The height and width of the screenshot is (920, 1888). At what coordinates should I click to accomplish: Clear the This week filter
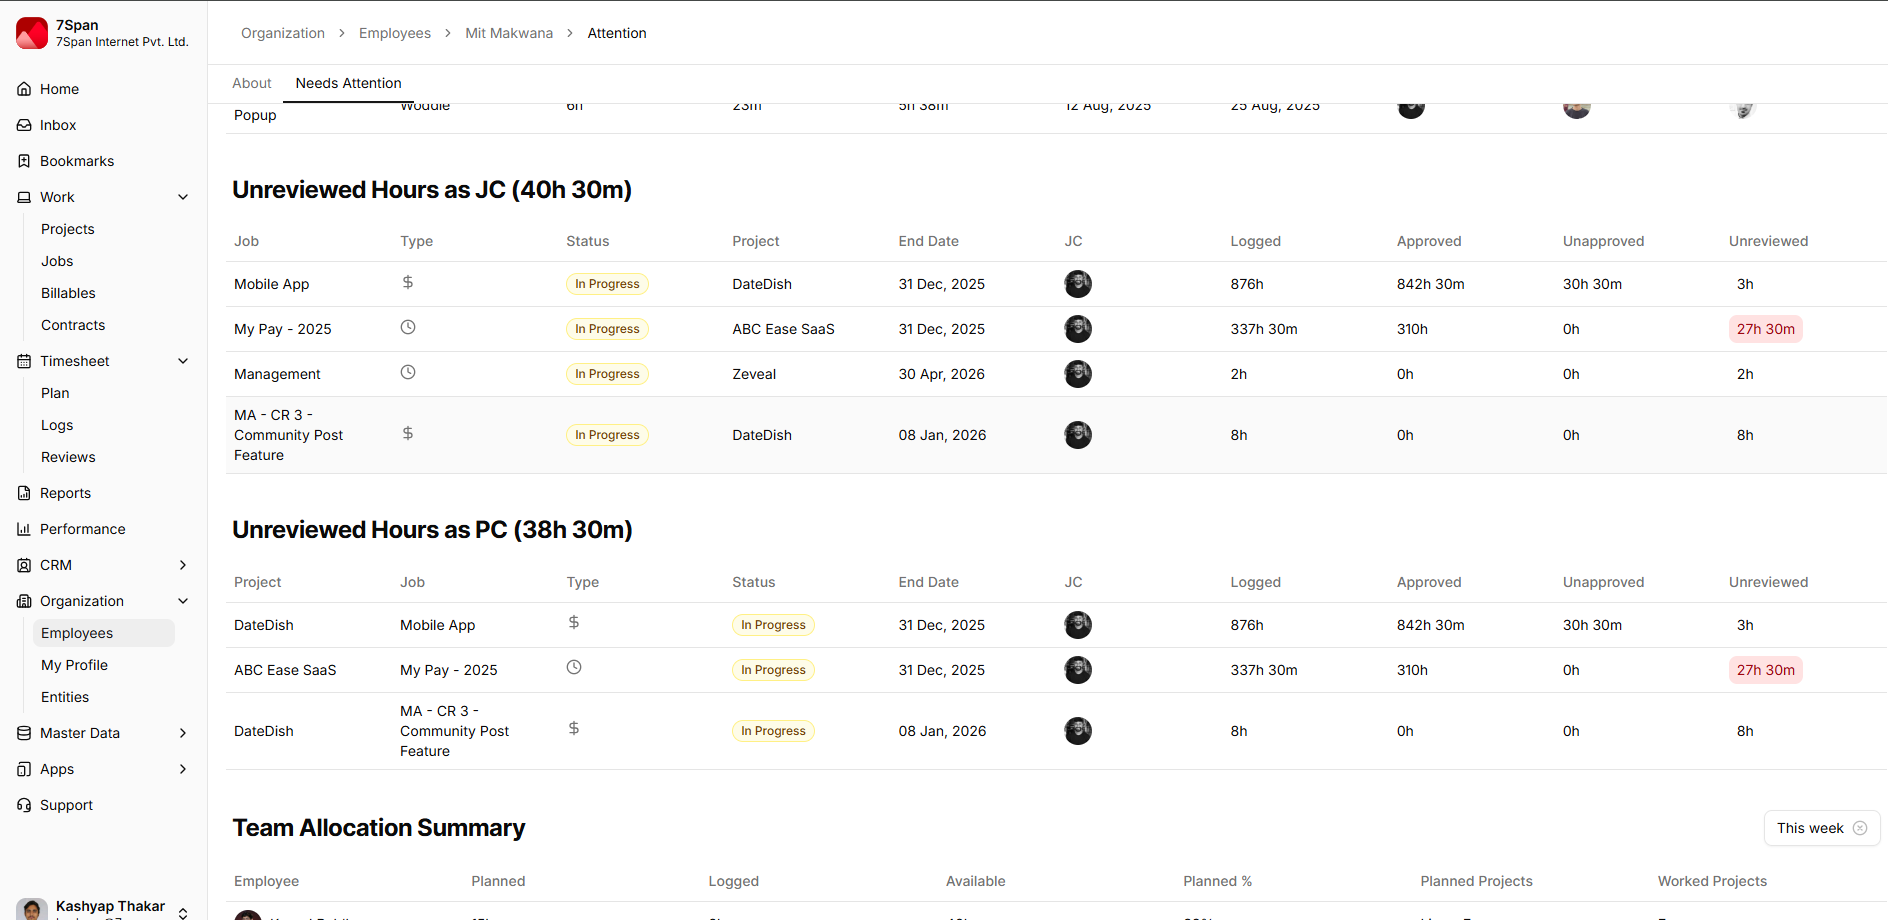[x=1860, y=828]
